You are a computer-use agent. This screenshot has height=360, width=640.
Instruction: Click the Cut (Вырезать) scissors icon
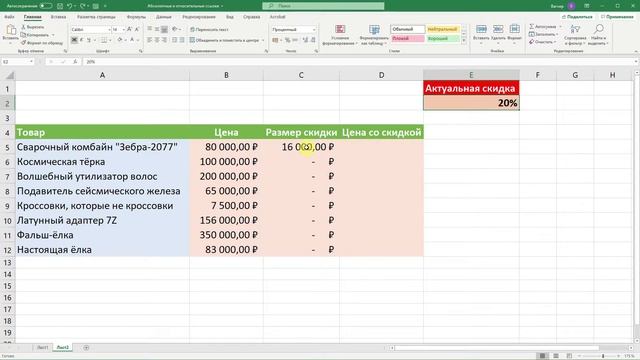point(24,27)
